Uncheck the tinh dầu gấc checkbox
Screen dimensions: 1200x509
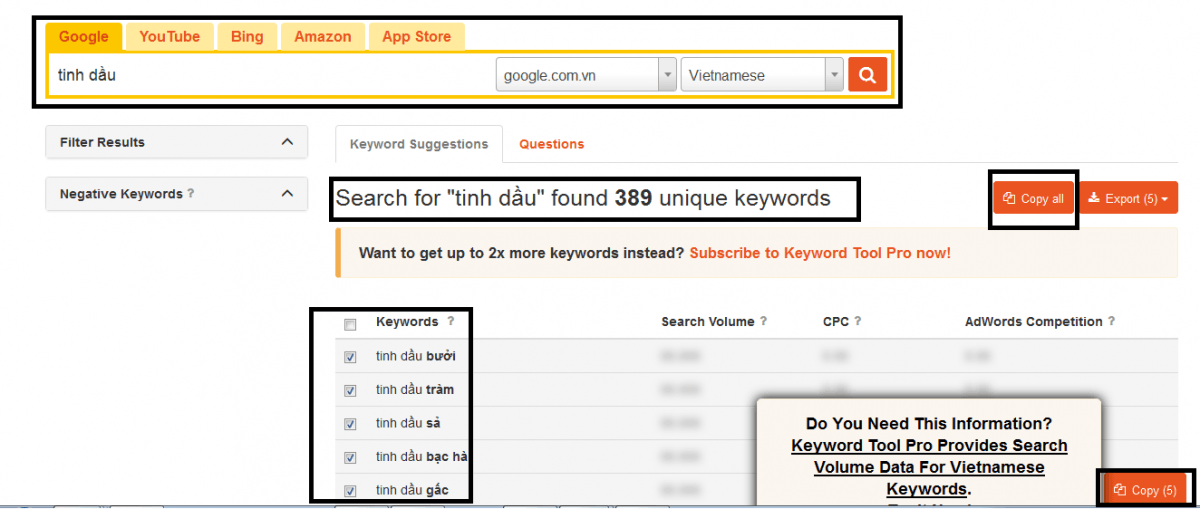(x=350, y=491)
